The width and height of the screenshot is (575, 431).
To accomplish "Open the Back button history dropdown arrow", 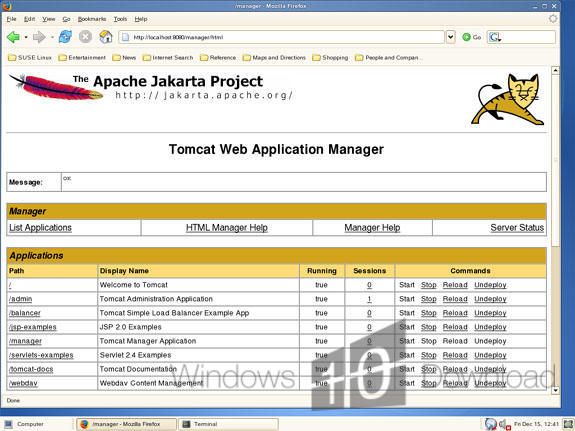I will click(x=26, y=37).
